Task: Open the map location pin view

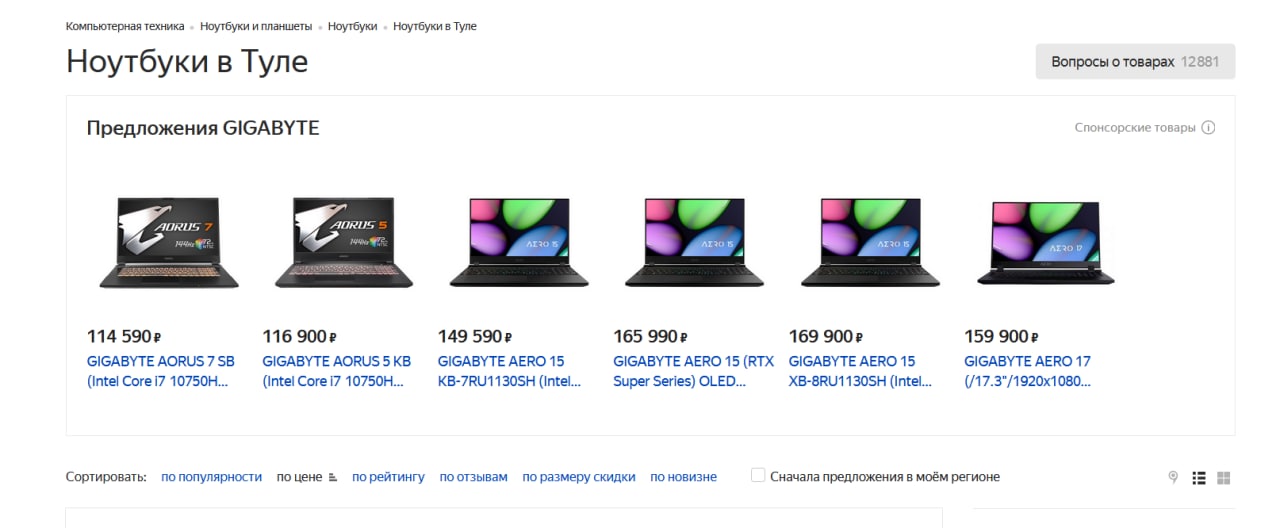Action: tap(1173, 478)
